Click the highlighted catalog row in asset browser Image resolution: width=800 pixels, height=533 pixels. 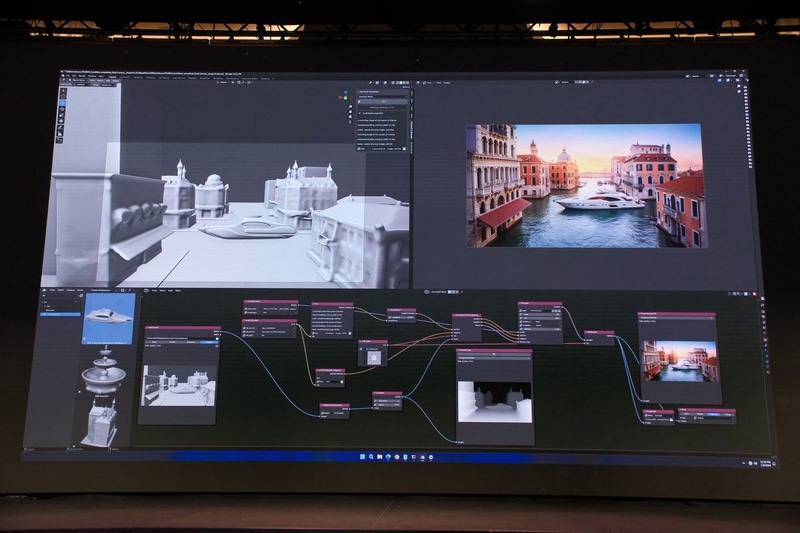click(60, 314)
